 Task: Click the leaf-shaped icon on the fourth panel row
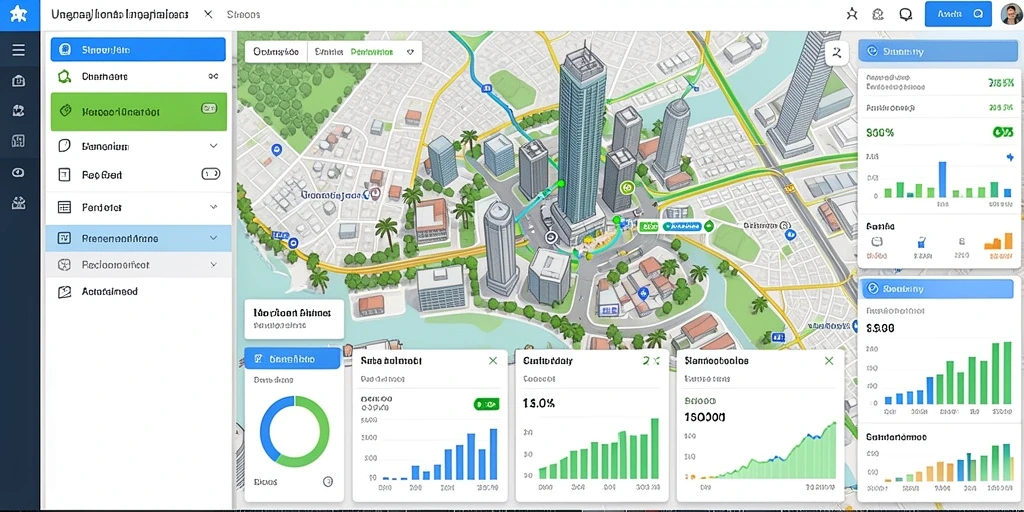click(x=64, y=146)
